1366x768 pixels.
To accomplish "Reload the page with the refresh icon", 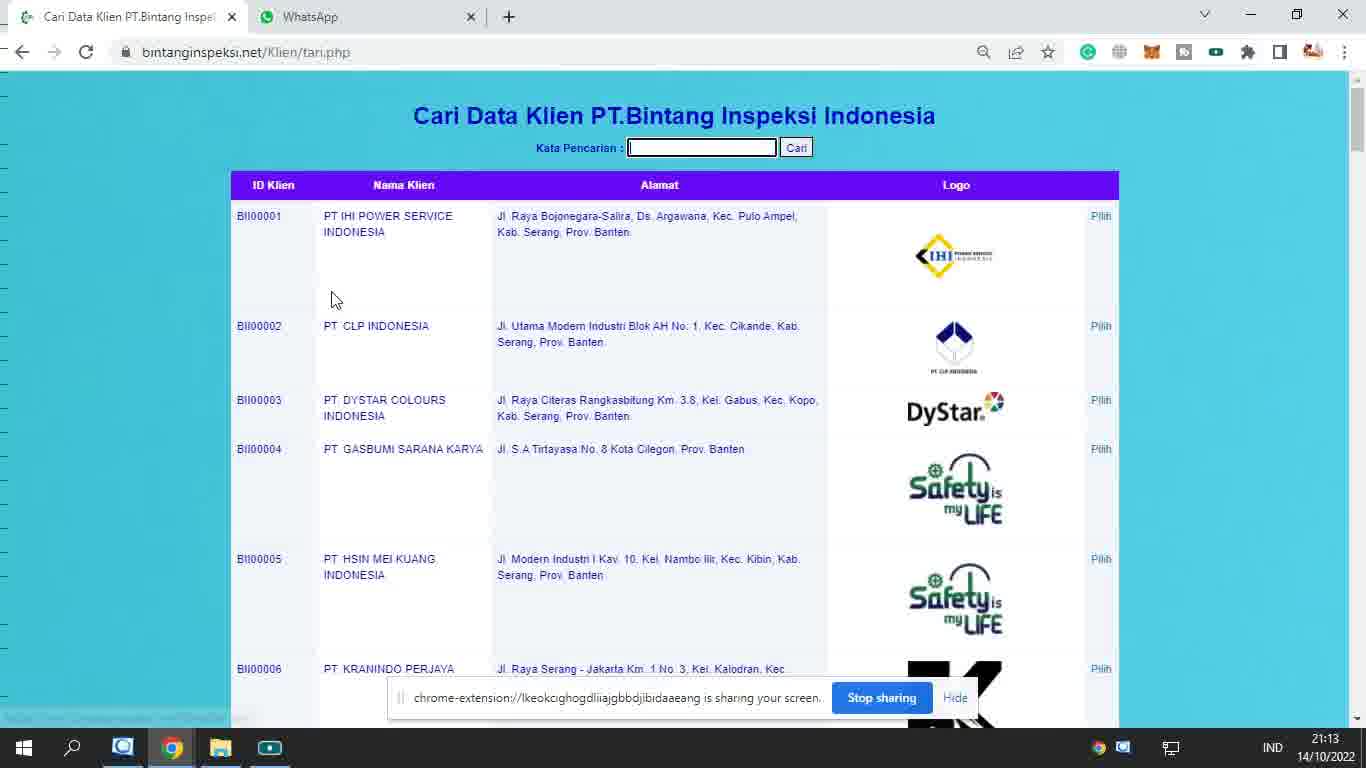I will click(86, 52).
